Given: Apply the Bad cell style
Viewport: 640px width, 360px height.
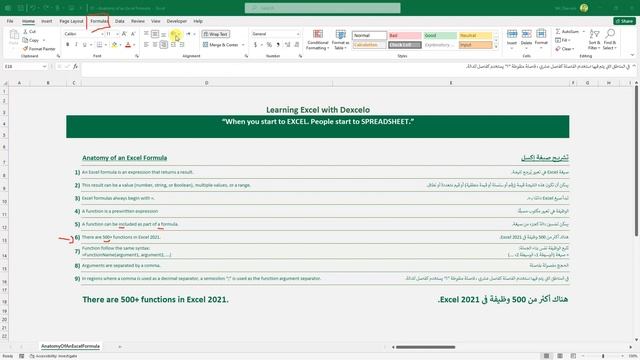Looking at the screenshot, I should [x=405, y=36].
